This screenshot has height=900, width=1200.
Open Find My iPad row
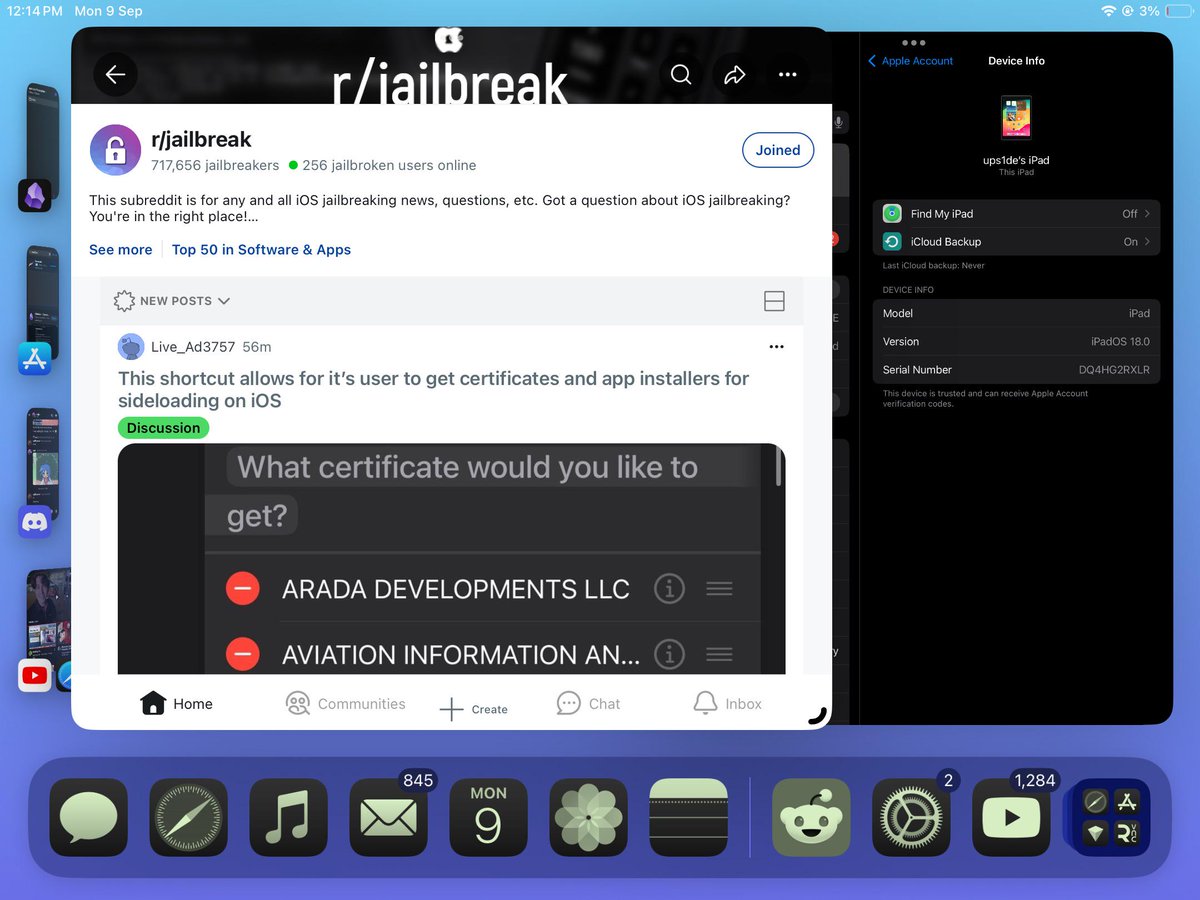pos(1017,214)
